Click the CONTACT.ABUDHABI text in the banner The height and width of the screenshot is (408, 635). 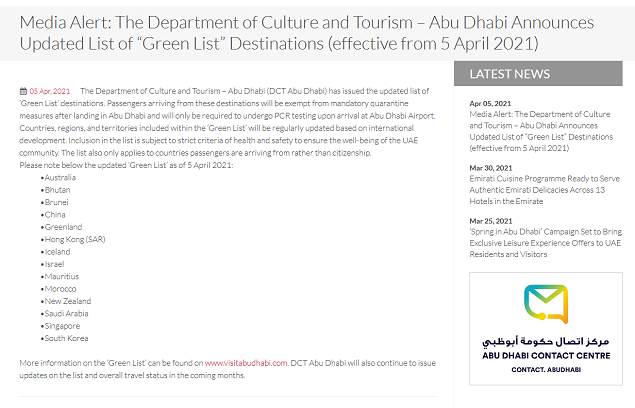(x=544, y=369)
